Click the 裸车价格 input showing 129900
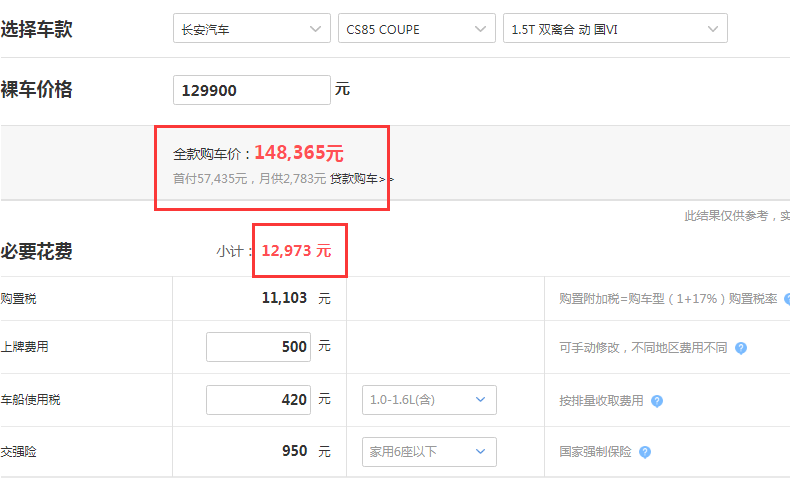Image resolution: width=790 pixels, height=478 pixels. click(252, 90)
